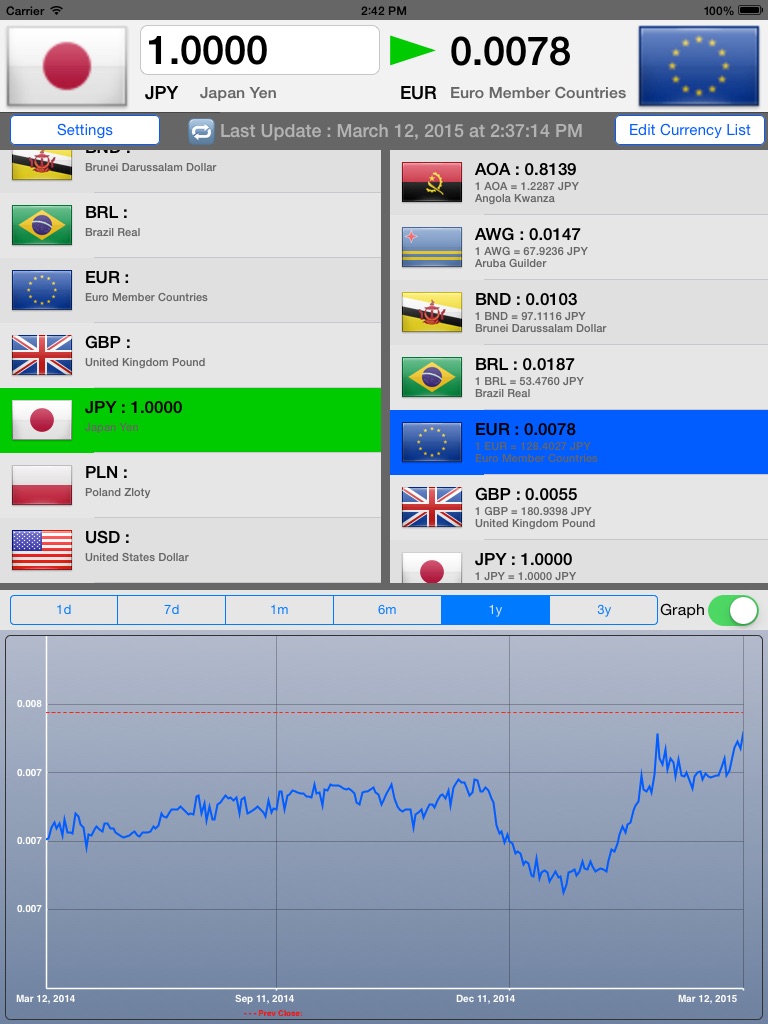Screen dimensions: 768x1024
Task: Tap the Dec 11, 2014 axis label
Action: point(485,999)
